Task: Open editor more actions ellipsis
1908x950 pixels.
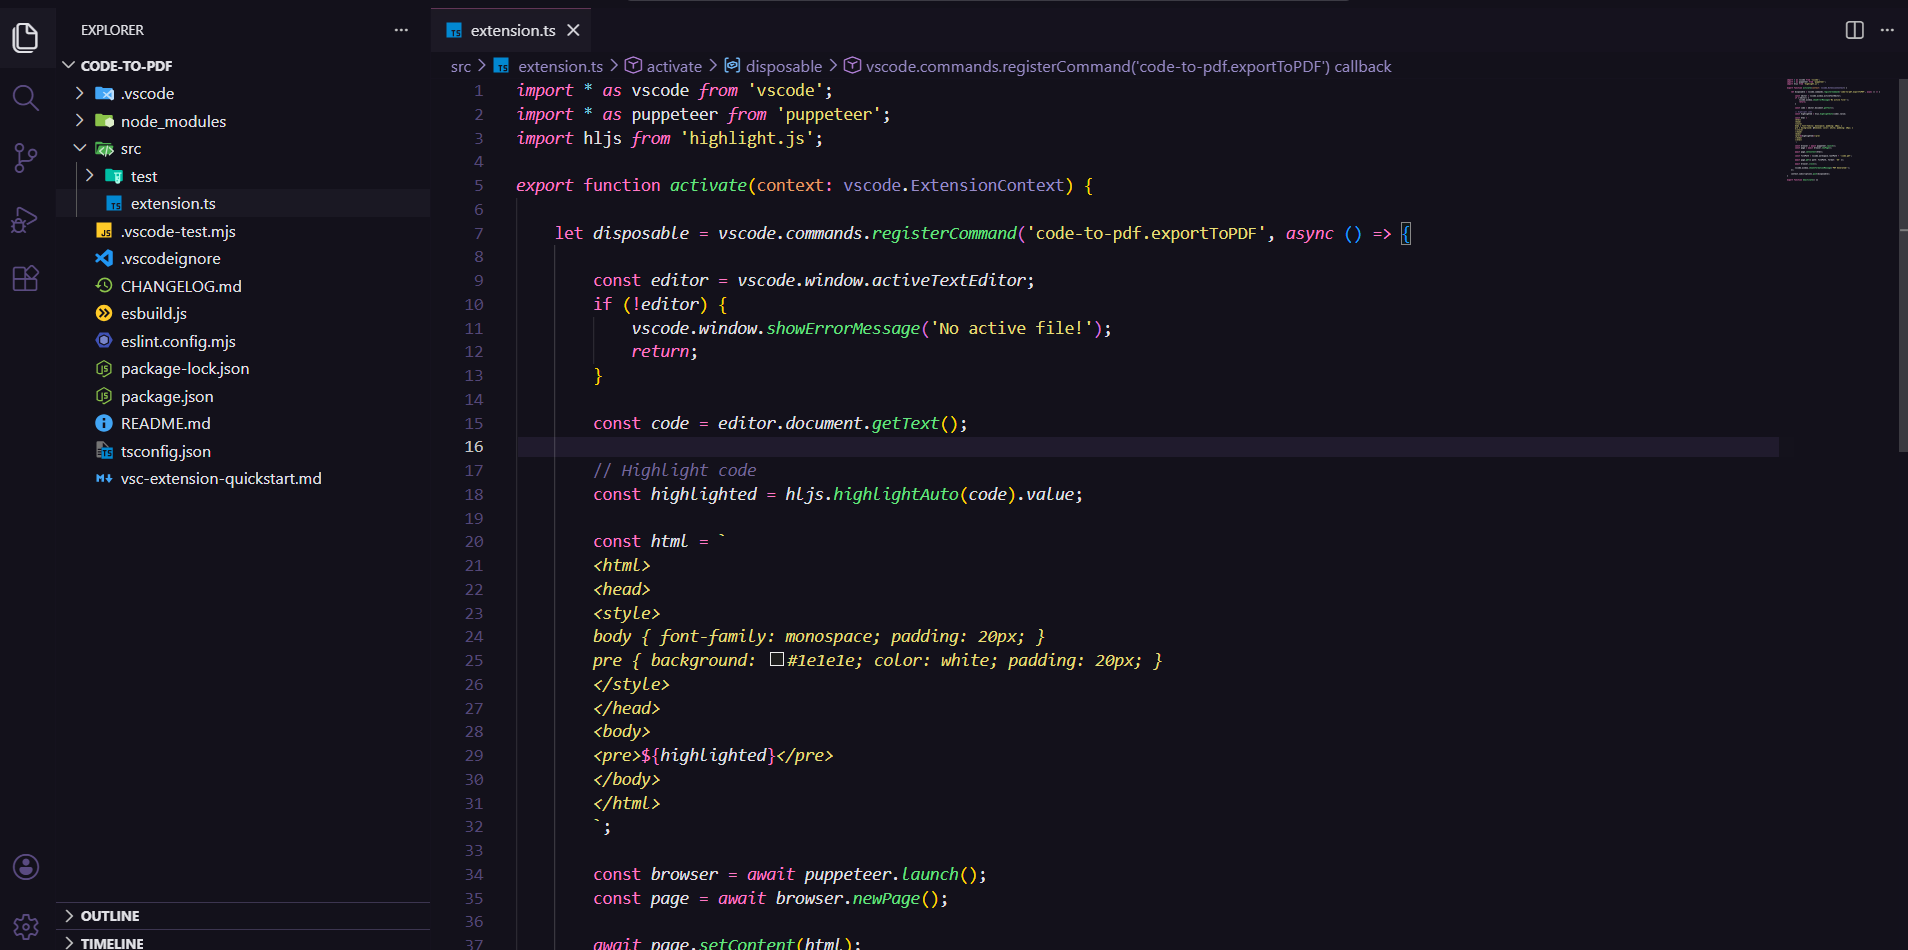Action: coord(1887,30)
